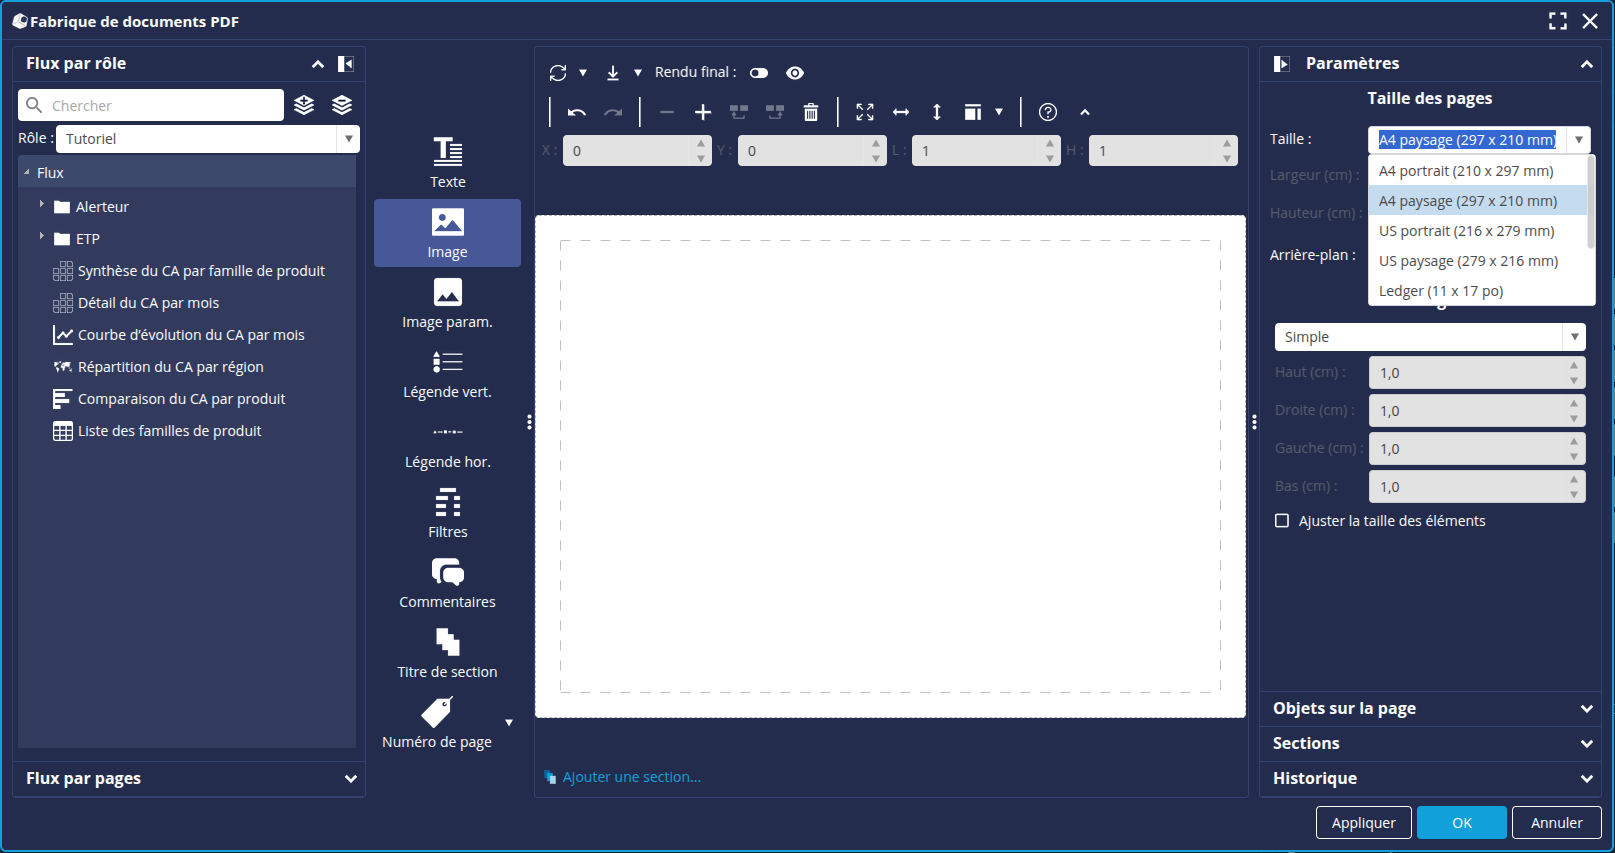The height and width of the screenshot is (853, 1615).
Task: Click the Appliquer button
Action: tap(1363, 822)
